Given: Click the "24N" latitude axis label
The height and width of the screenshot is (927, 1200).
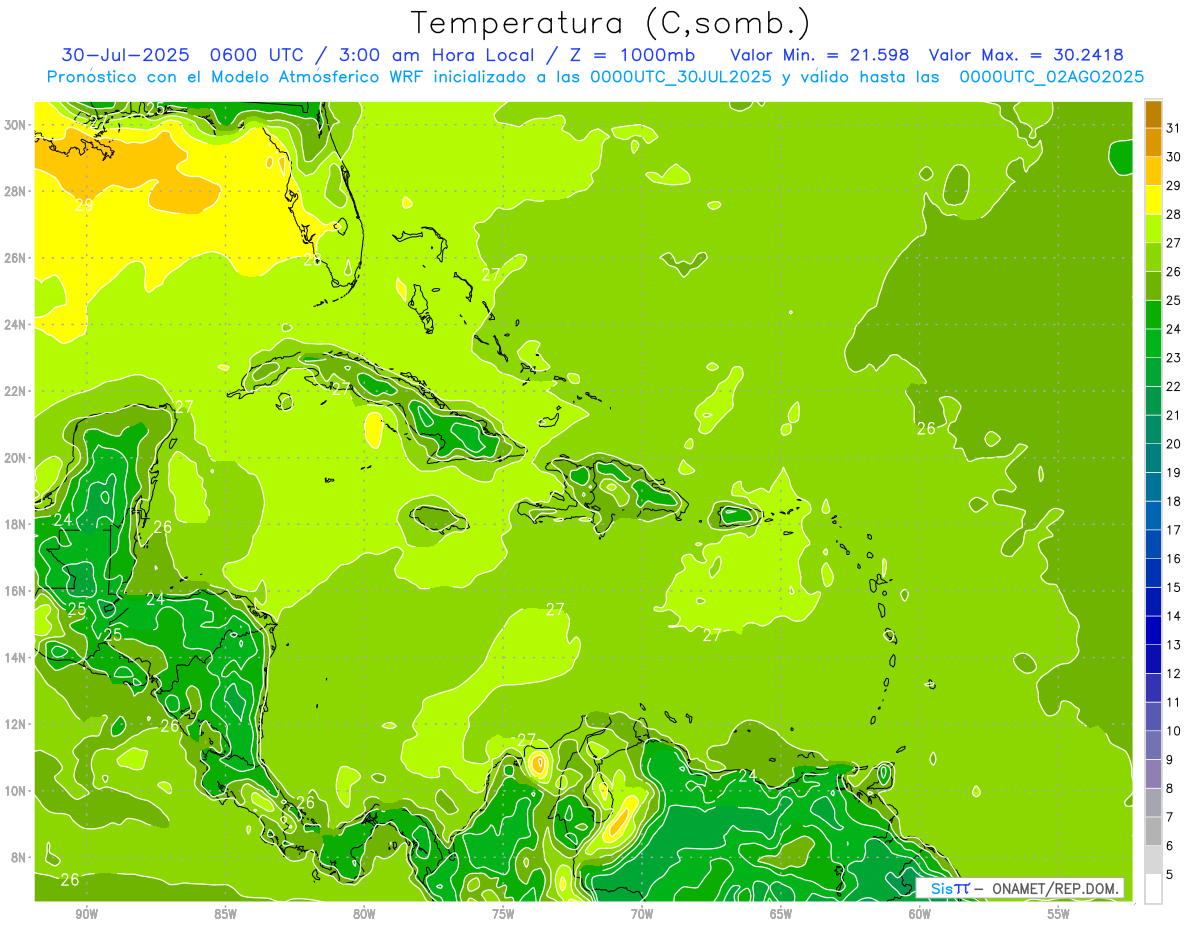Looking at the screenshot, I should coord(15,325).
